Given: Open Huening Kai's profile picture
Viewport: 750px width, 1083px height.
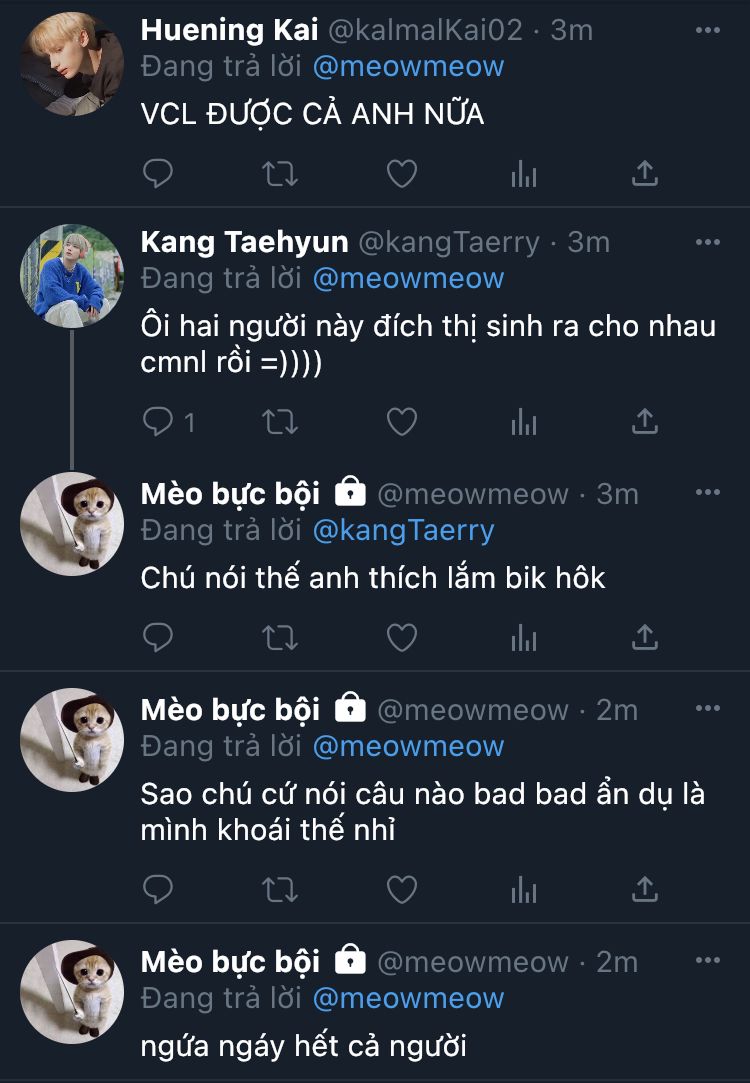Looking at the screenshot, I should [72, 64].
